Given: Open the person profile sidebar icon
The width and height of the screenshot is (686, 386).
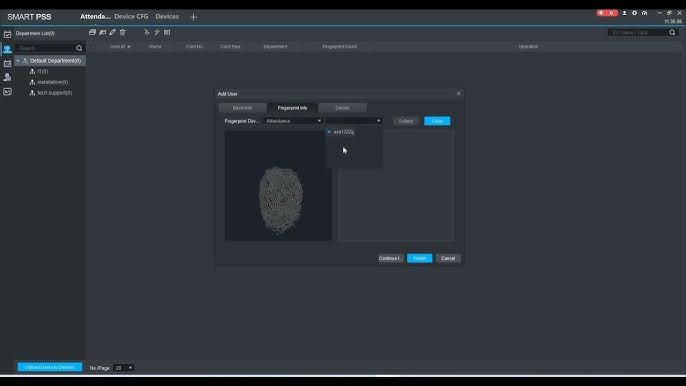Looking at the screenshot, I should (7, 77).
